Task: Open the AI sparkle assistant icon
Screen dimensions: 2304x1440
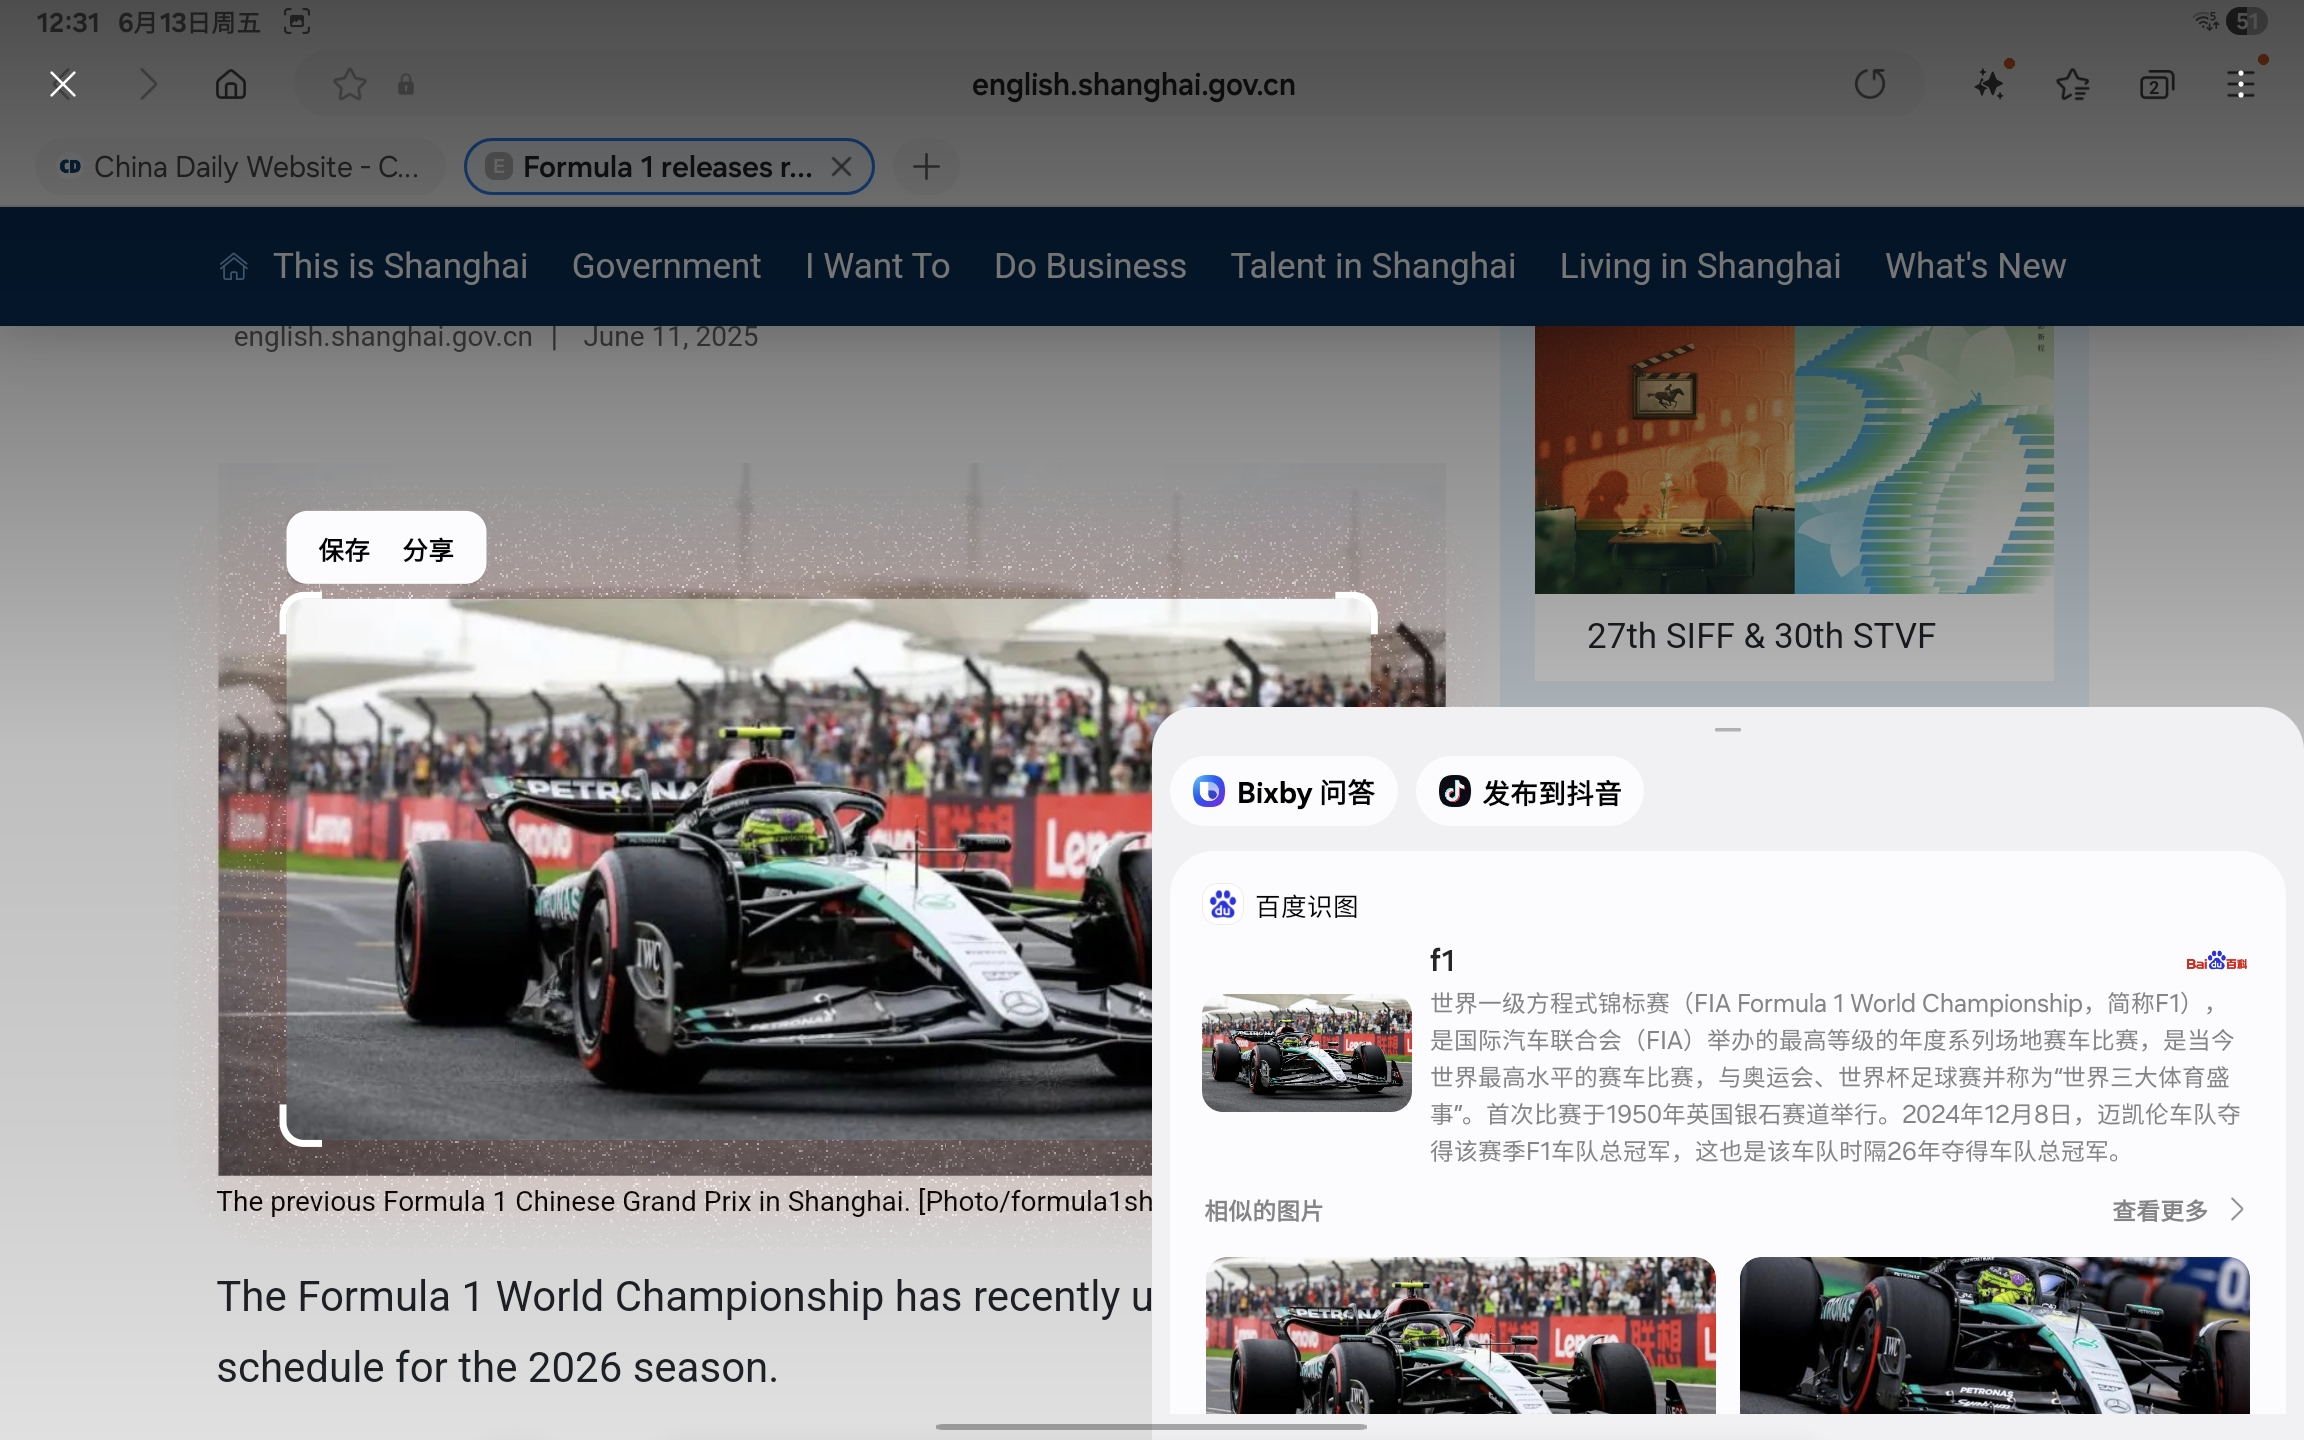Action: click(1991, 82)
